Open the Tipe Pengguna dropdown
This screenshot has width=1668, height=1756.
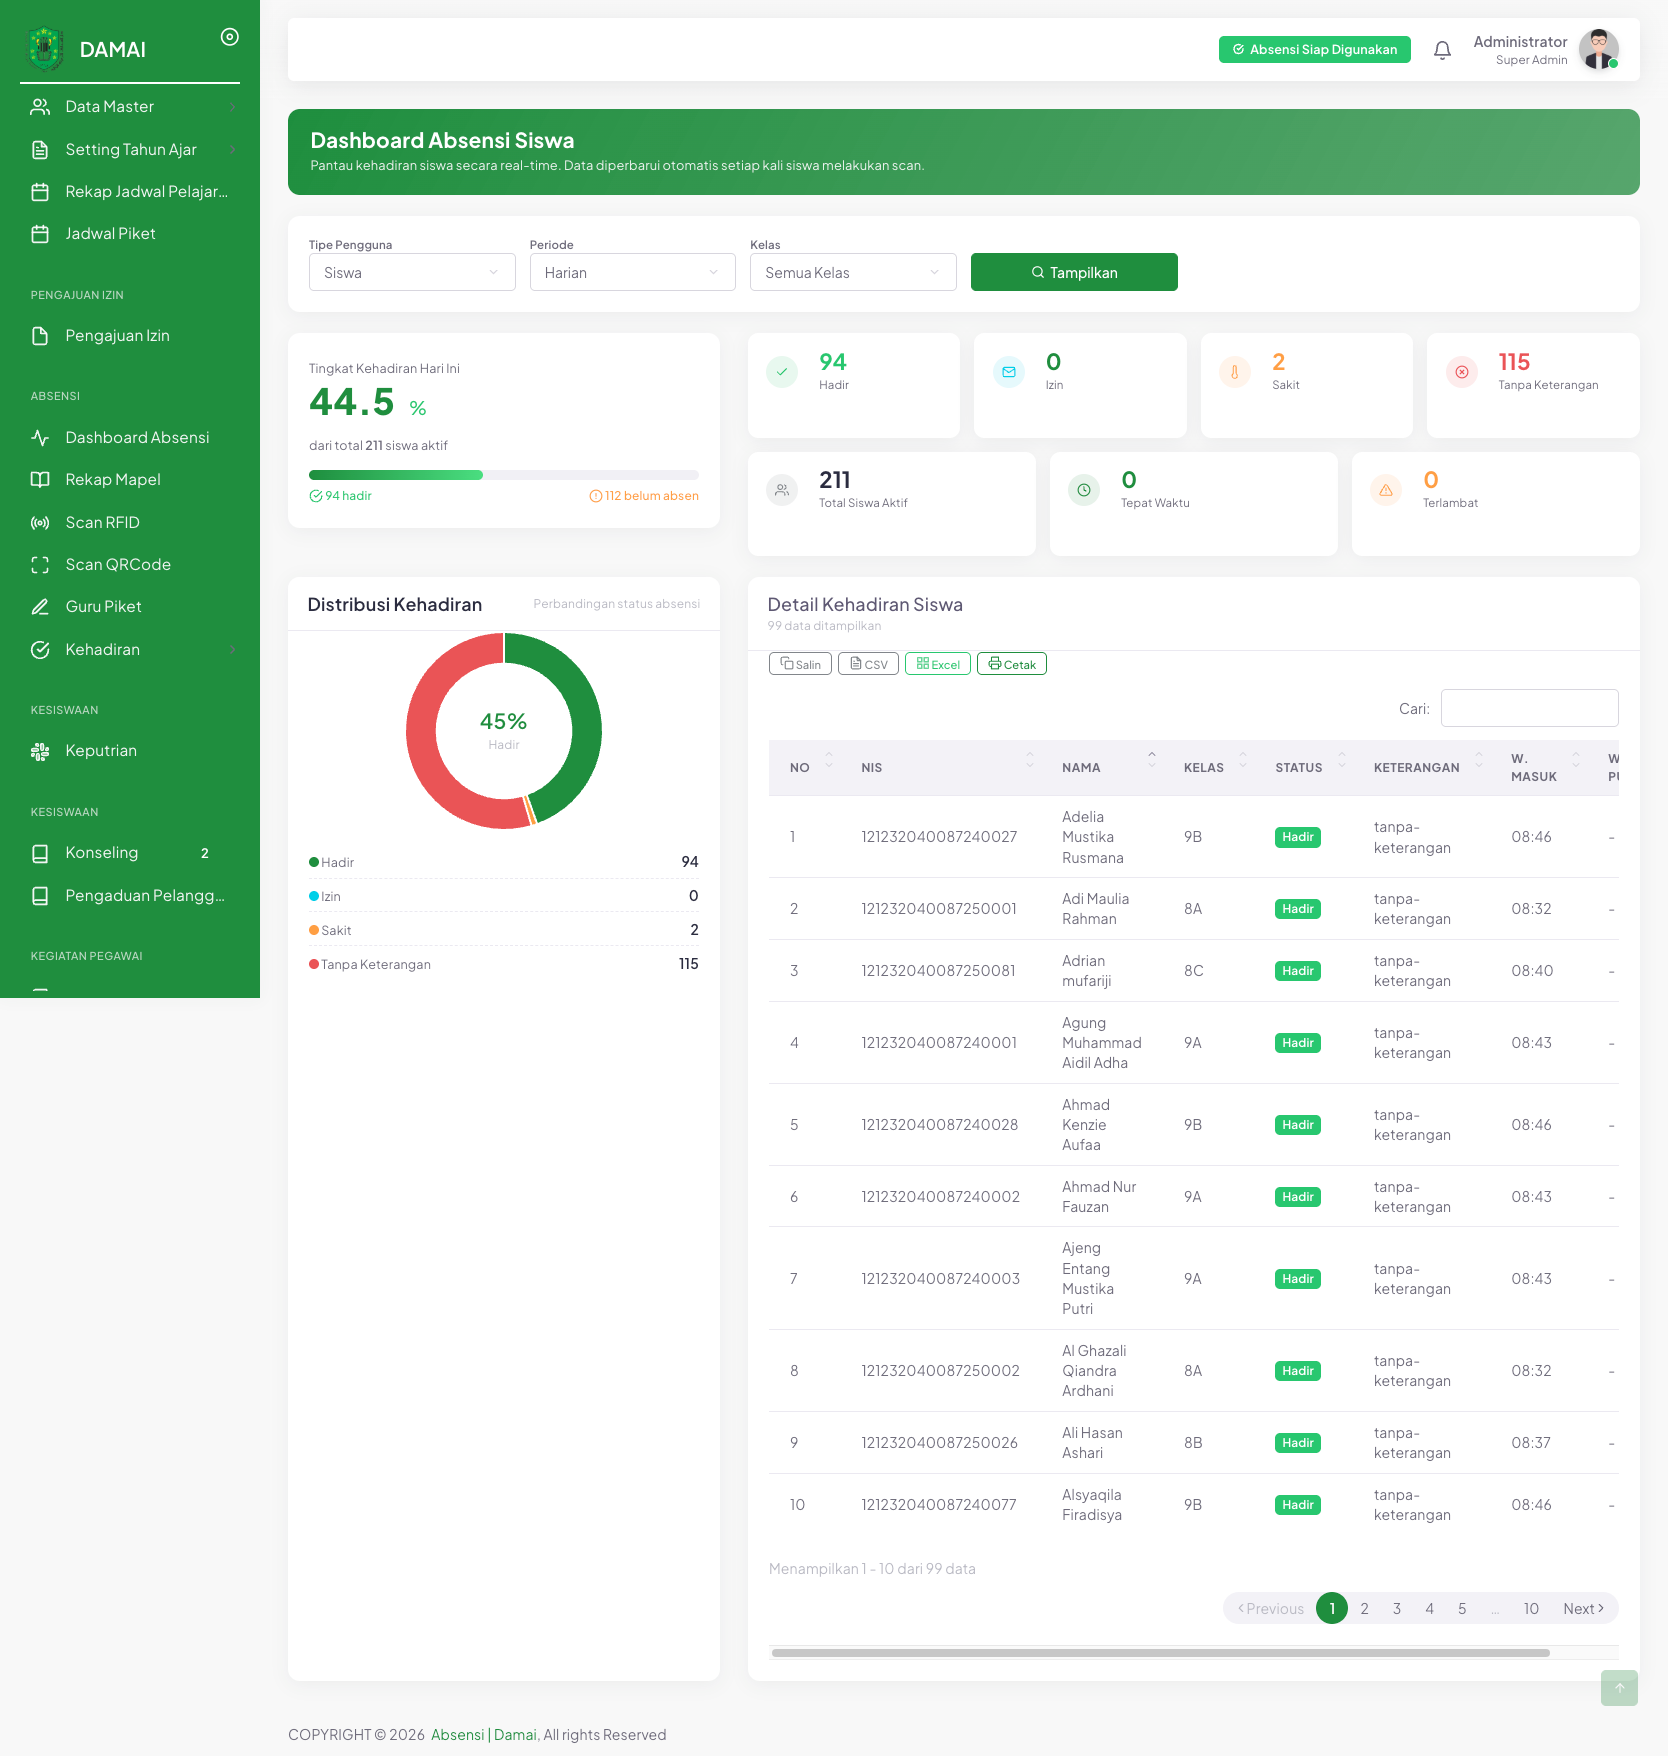click(412, 272)
